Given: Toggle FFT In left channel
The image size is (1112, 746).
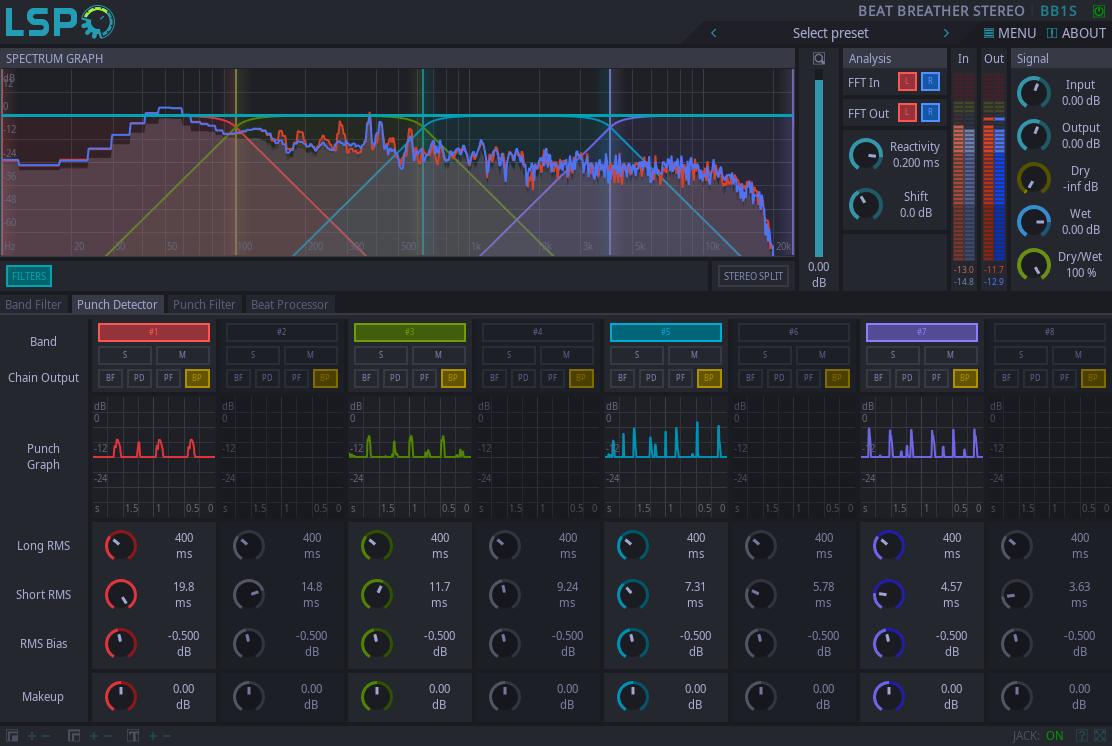Looking at the screenshot, I should tap(907, 83).
